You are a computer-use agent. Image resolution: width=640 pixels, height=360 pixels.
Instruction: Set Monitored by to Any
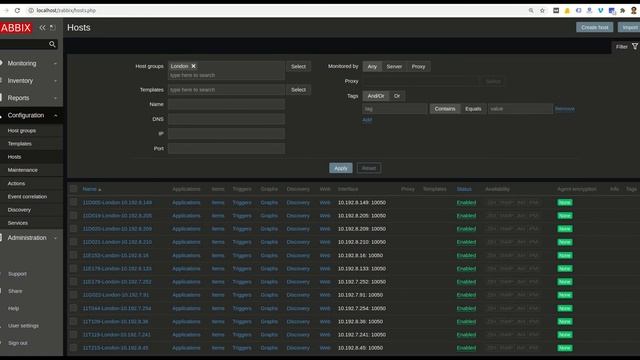[372, 67]
